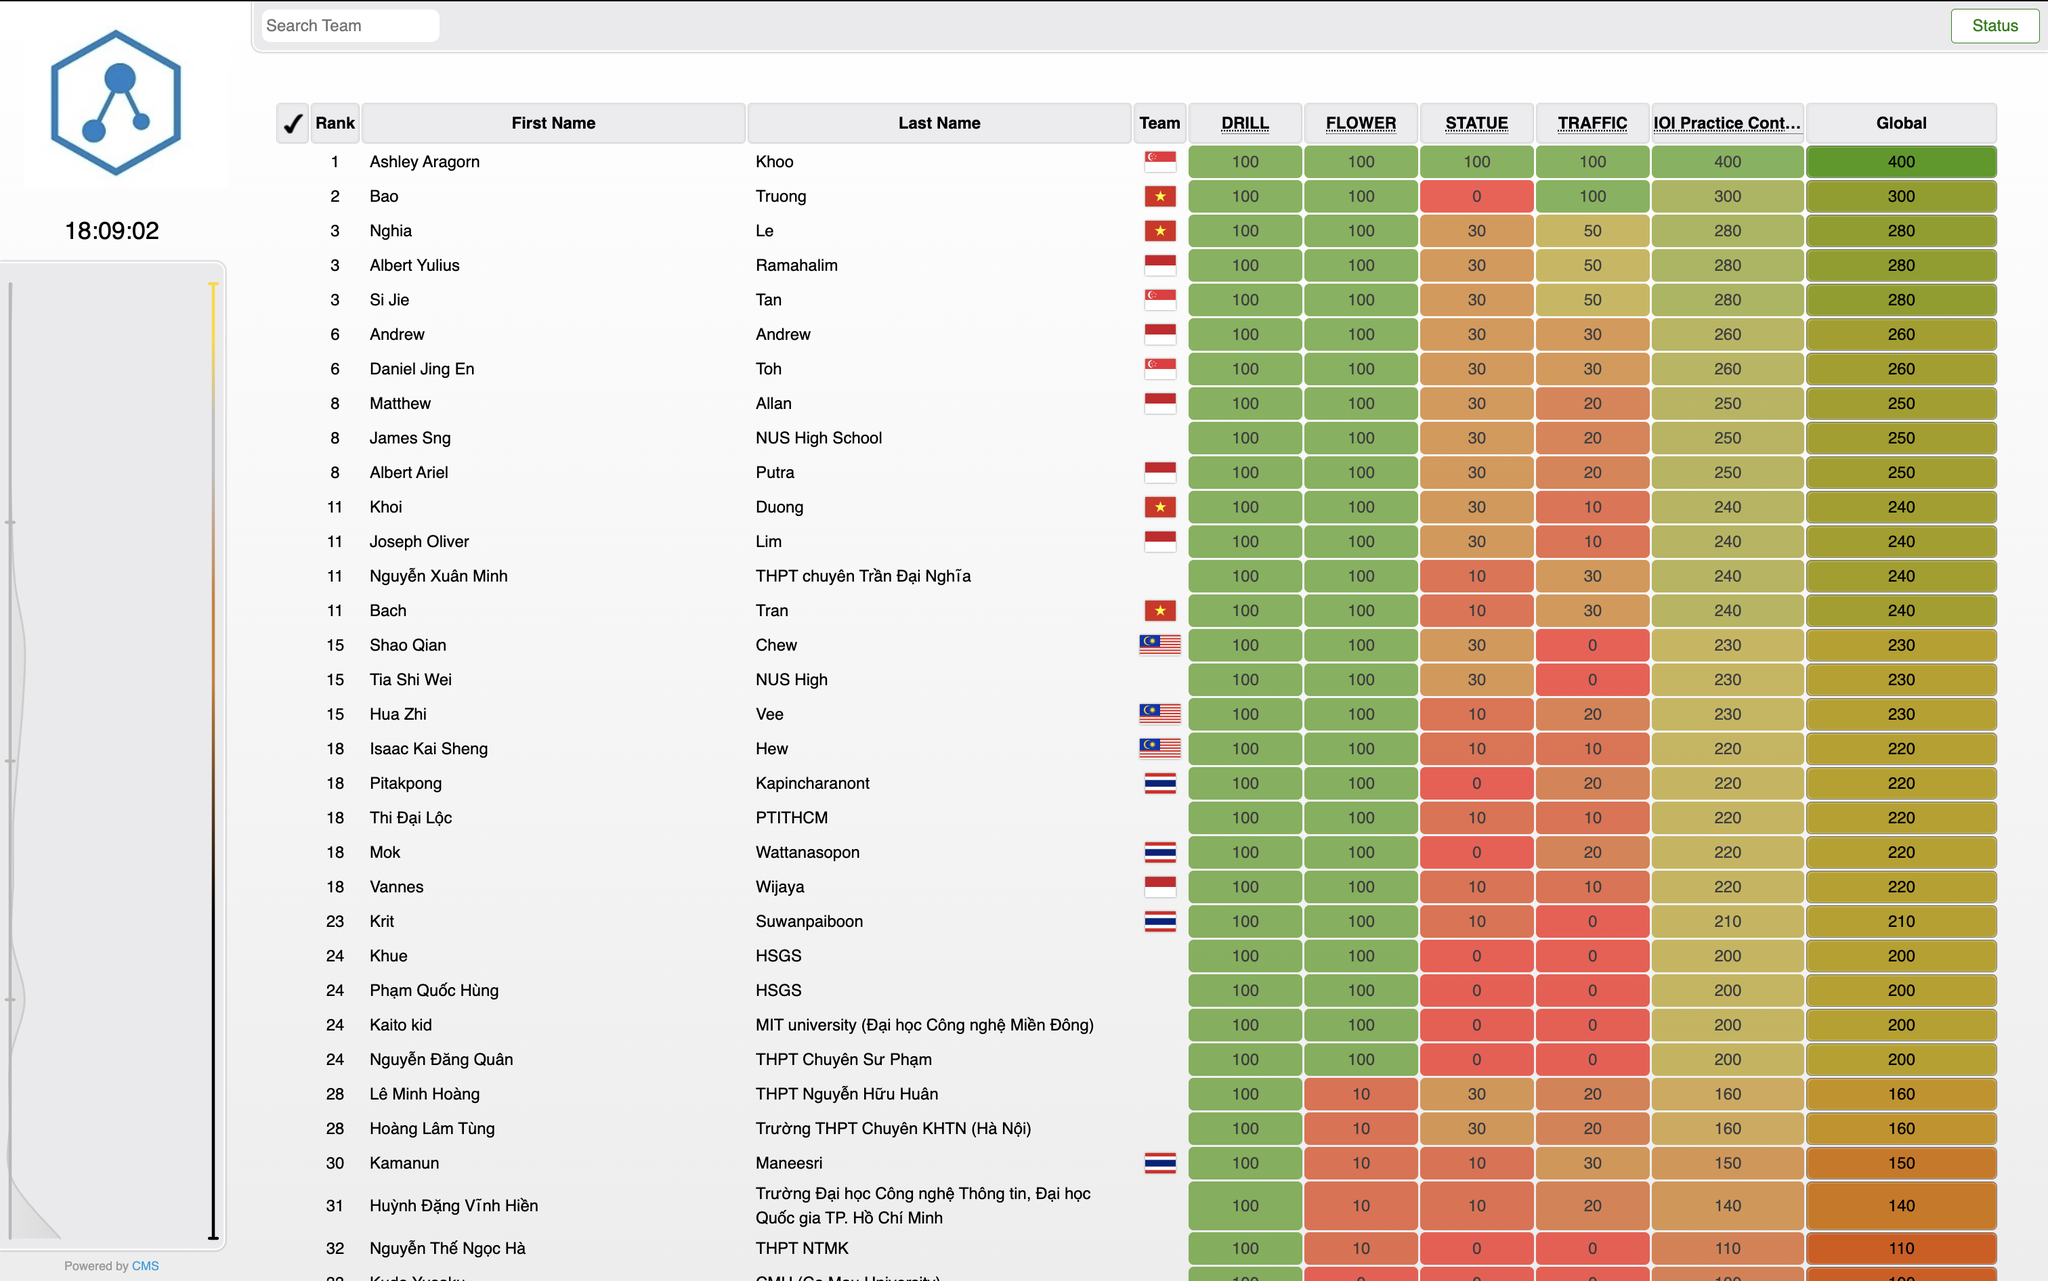Click Vietnam flag in Bach Tran row
The width and height of the screenshot is (2048, 1281).
[x=1160, y=610]
